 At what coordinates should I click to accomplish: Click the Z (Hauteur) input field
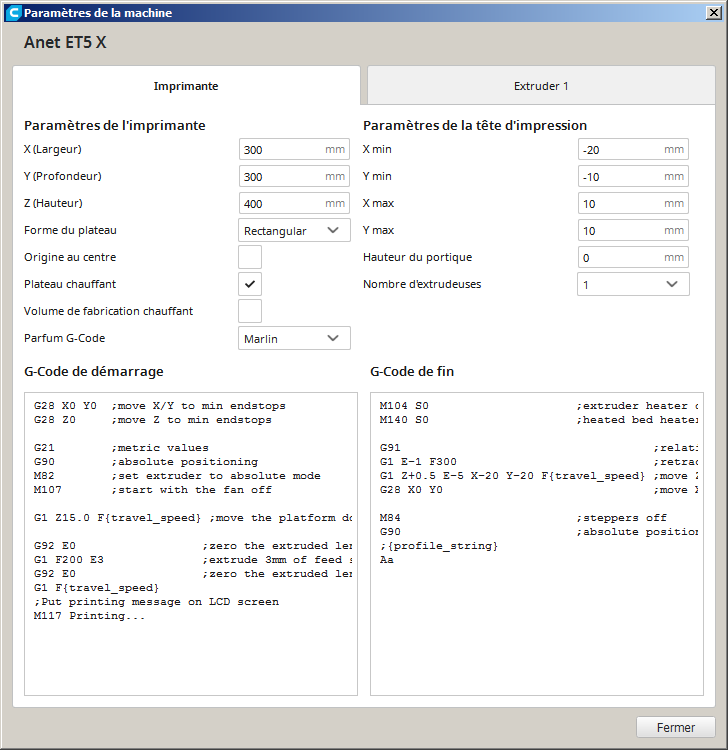(294, 203)
